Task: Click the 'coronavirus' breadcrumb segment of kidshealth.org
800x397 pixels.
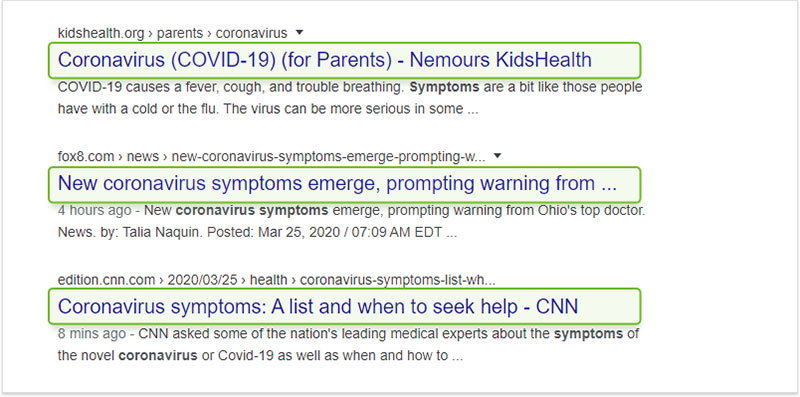Action: pos(252,34)
